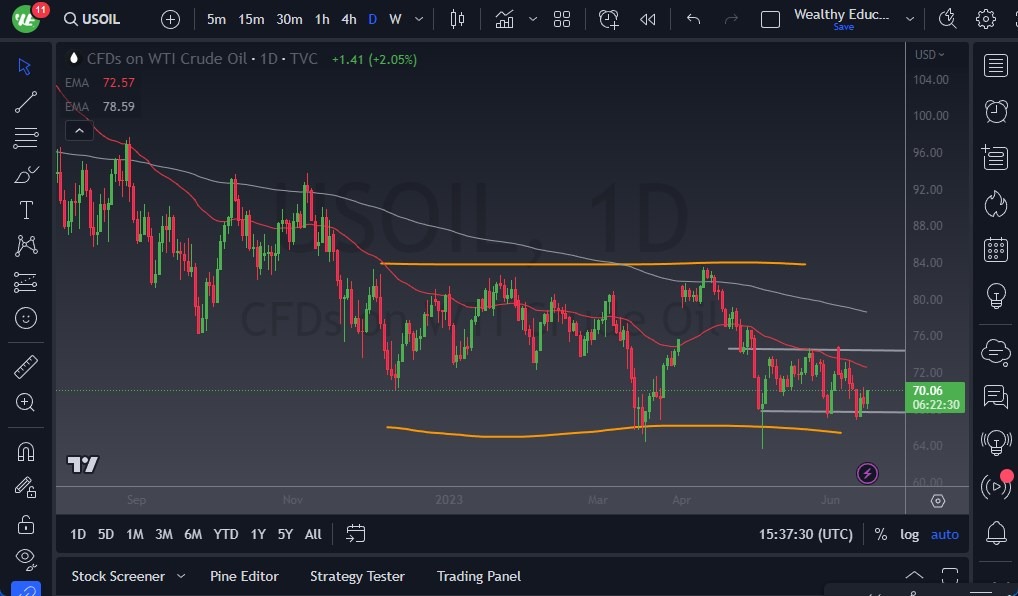1018x596 pixels.
Task: Open the candlestick chart type selector
Action: [x=457, y=19]
